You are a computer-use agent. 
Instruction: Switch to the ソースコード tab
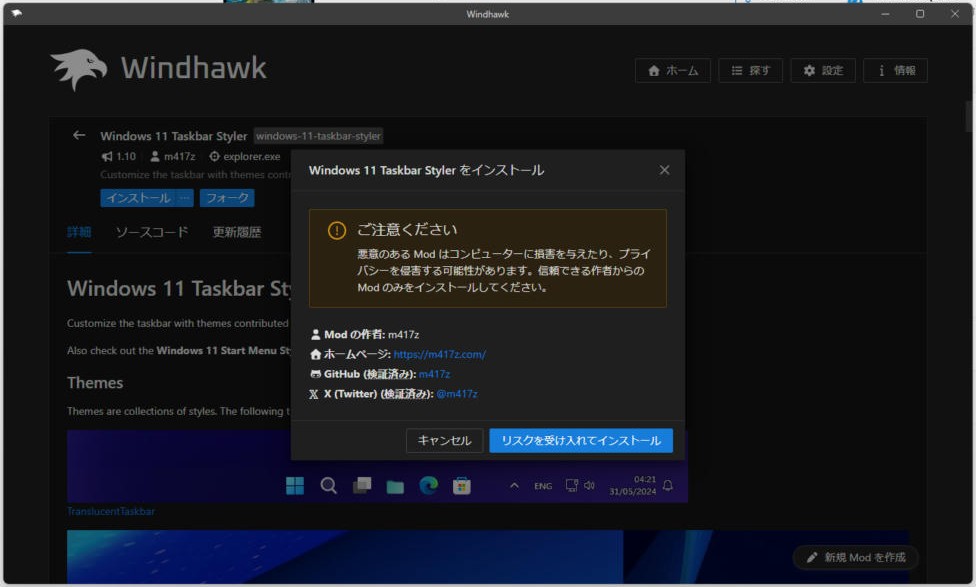tap(152, 232)
